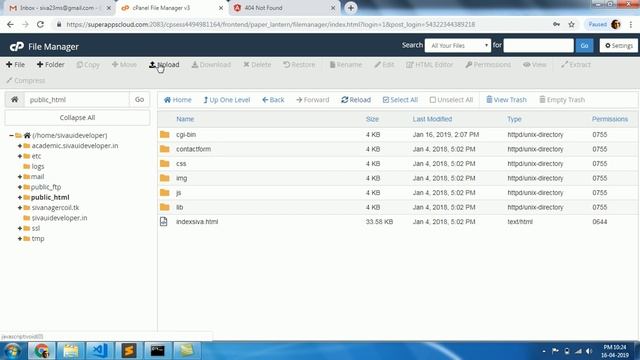The height and width of the screenshot is (360, 640).
Task: Collapse the /home/sivauideveloper root node
Action: tap(11, 135)
